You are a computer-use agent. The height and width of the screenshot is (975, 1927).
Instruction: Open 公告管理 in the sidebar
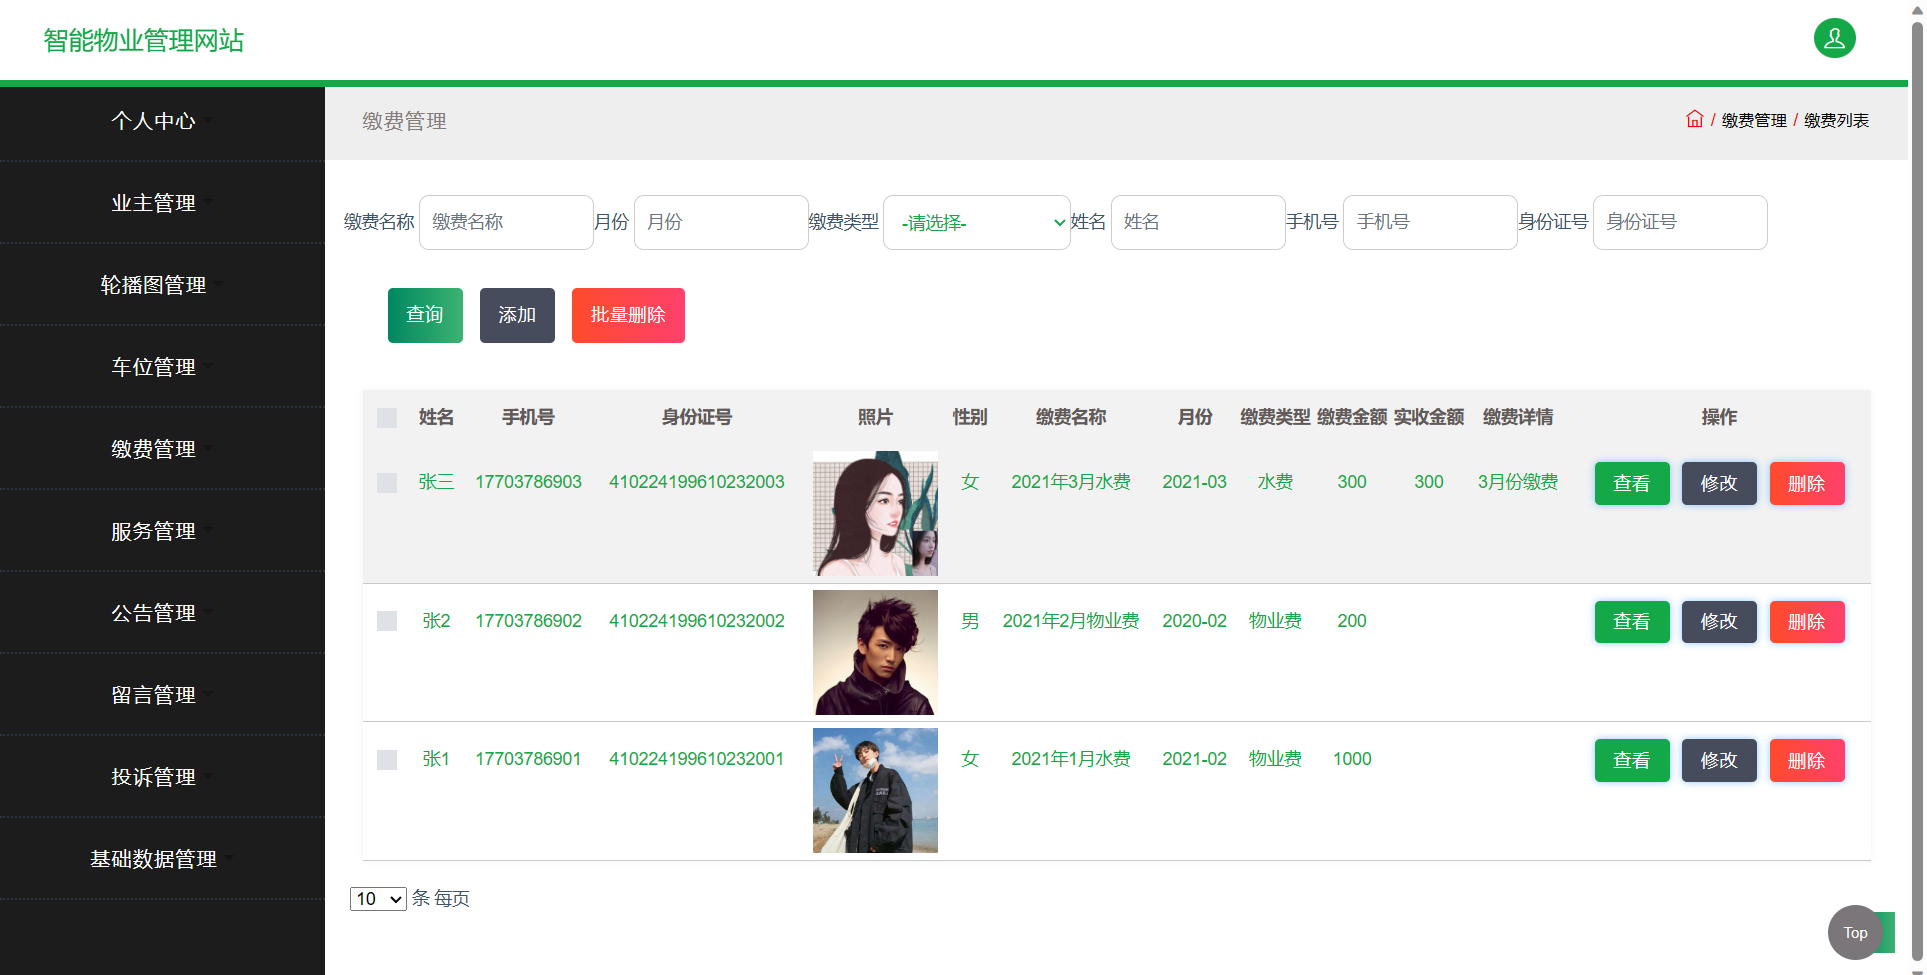point(155,612)
